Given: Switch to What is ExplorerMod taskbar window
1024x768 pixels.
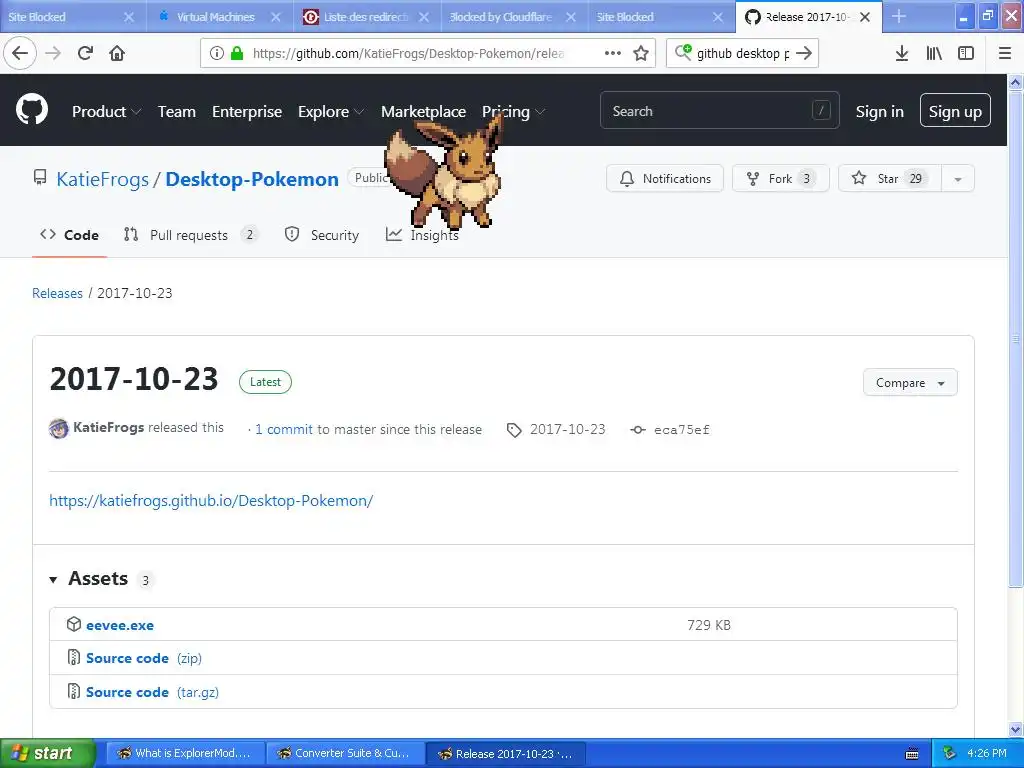Looking at the screenshot, I should coord(185,754).
